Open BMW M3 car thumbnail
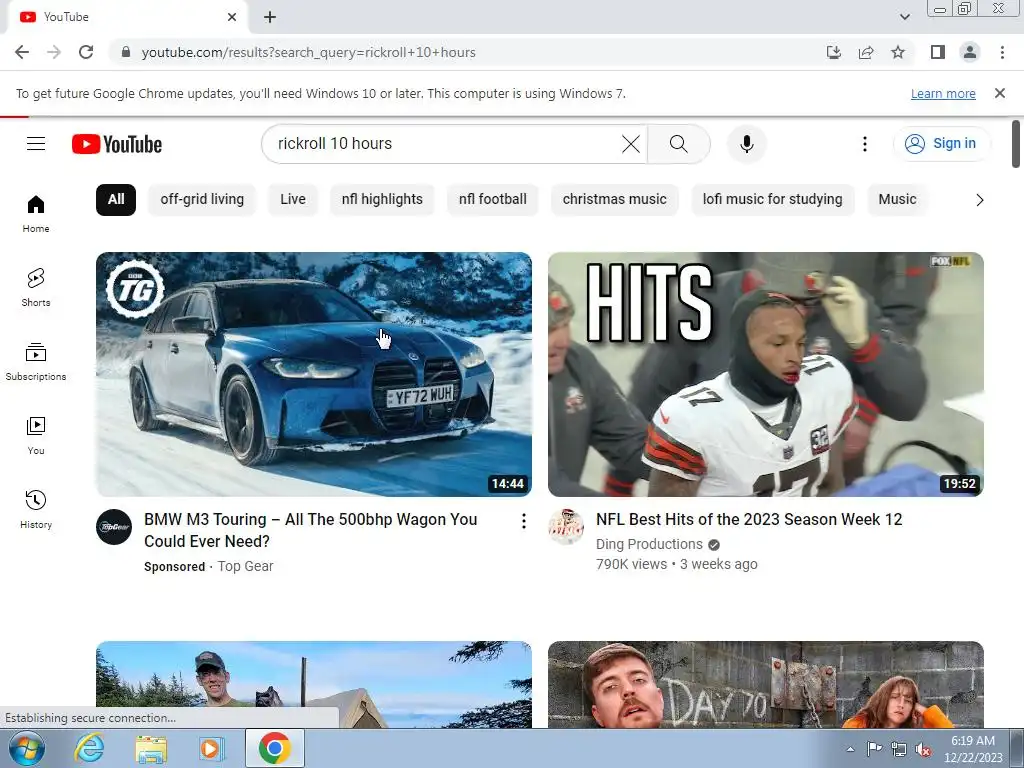1024x768 pixels. click(313, 374)
